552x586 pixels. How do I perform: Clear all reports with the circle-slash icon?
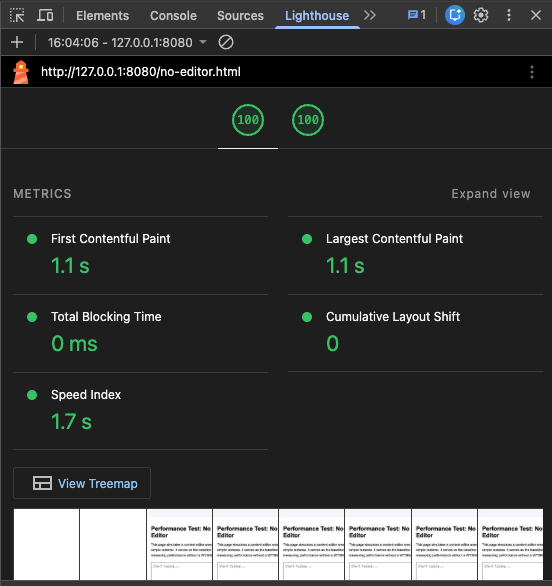[226, 42]
